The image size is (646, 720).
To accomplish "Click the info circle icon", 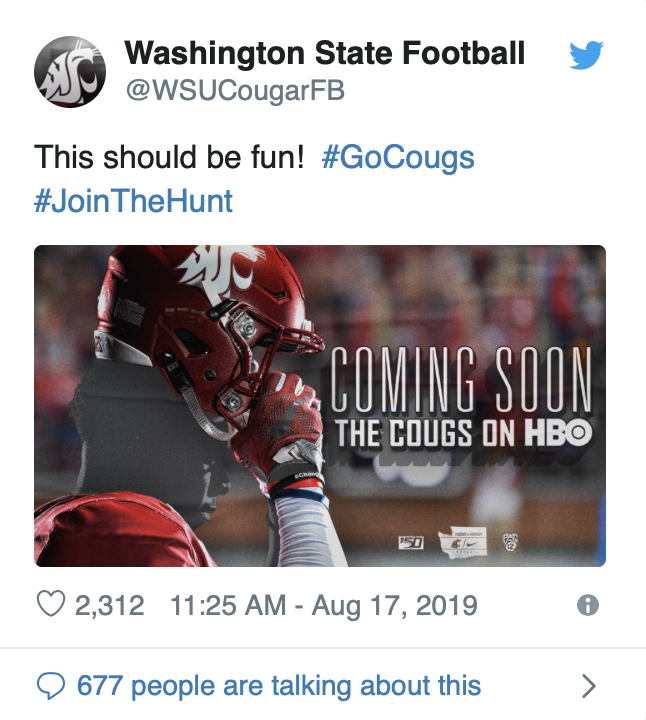I will coord(589,605).
